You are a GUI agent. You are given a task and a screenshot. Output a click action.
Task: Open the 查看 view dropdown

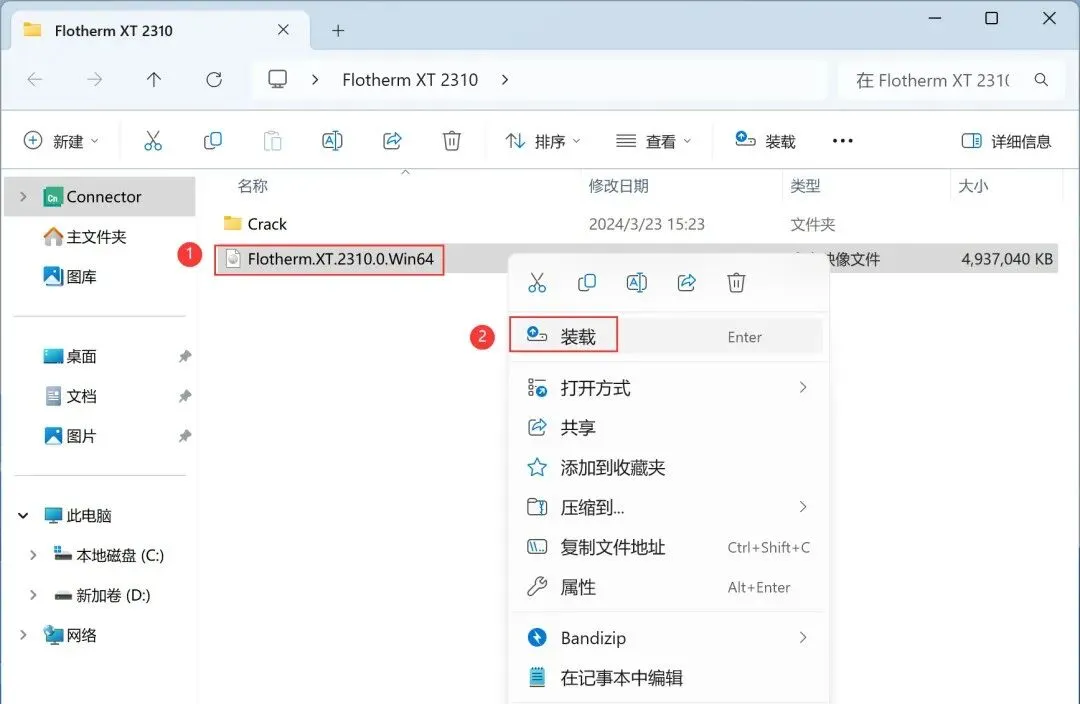click(x=653, y=141)
